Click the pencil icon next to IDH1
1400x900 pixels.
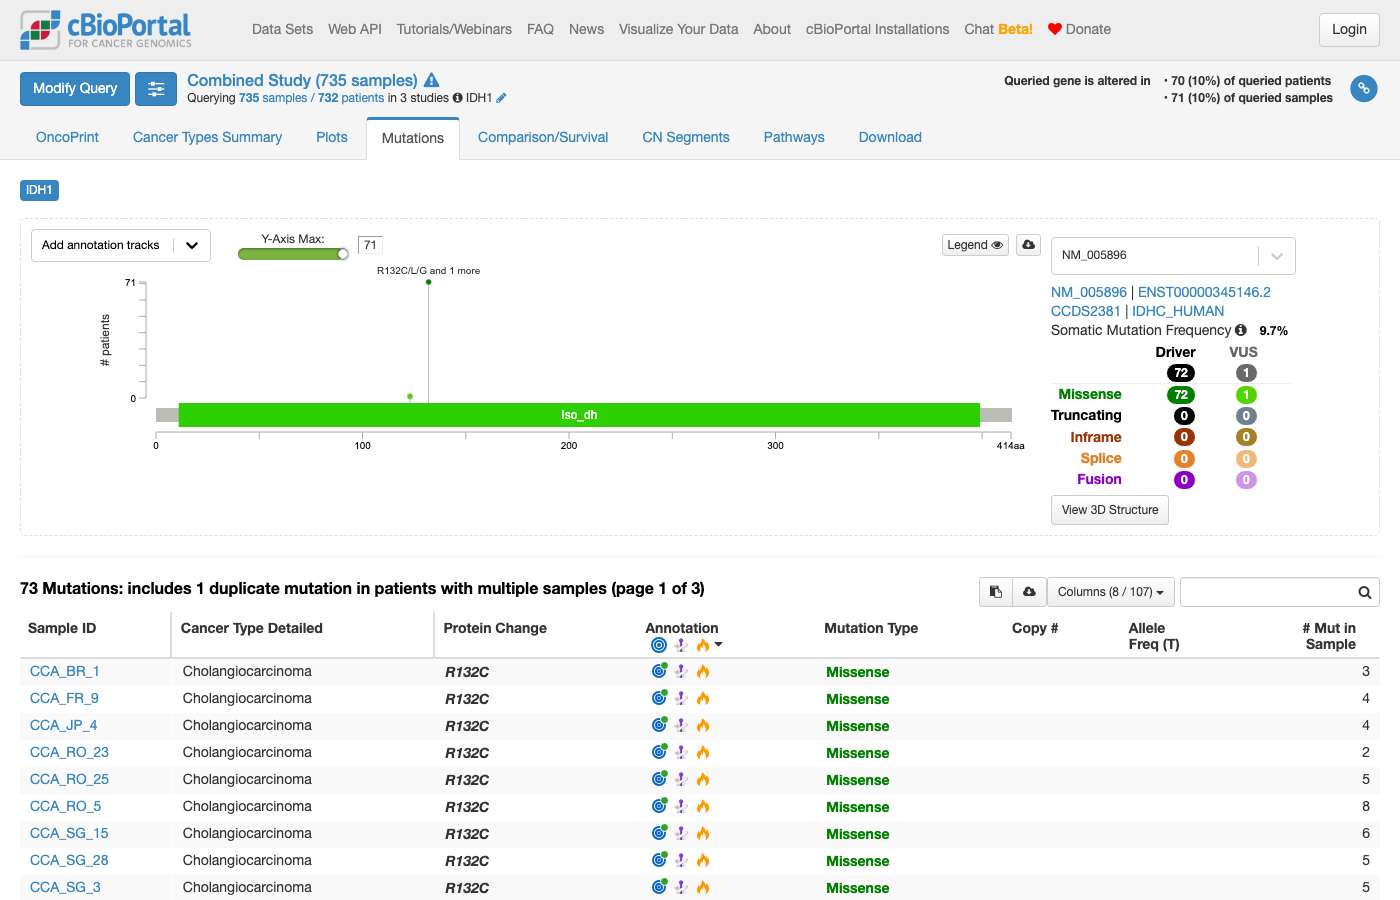[501, 98]
